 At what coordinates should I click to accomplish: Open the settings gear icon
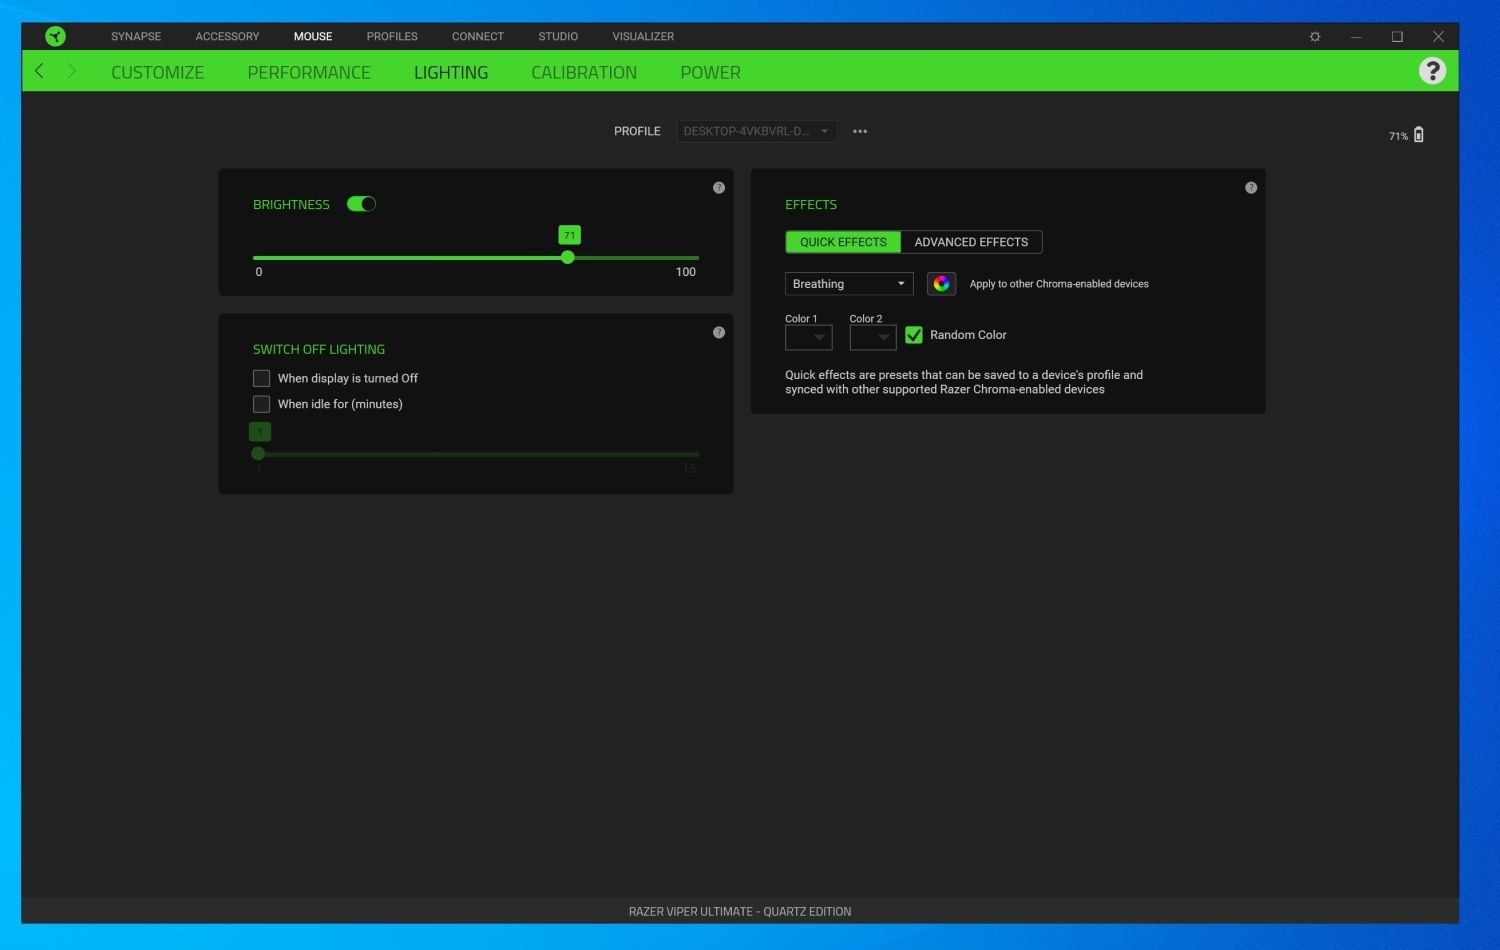[x=1315, y=37]
